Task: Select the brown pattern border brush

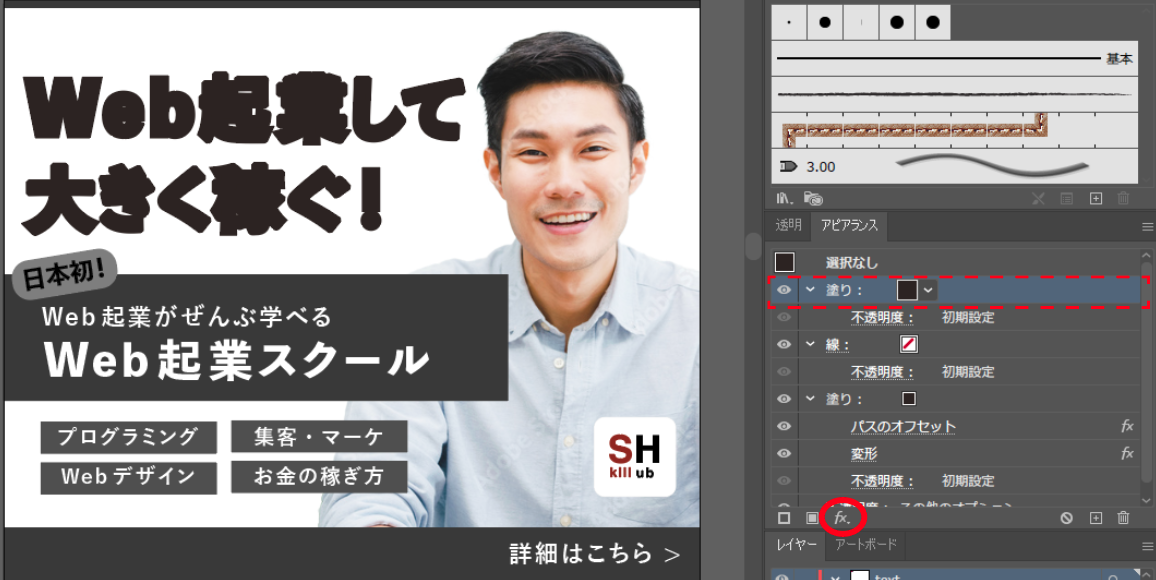Action: (955, 130)
